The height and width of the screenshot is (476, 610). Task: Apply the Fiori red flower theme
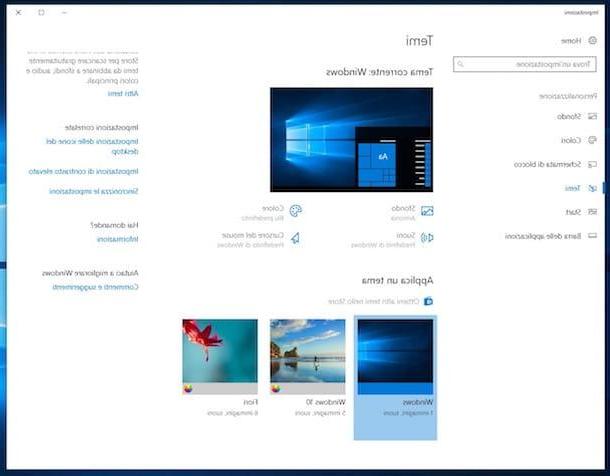(x=220, y=357)
